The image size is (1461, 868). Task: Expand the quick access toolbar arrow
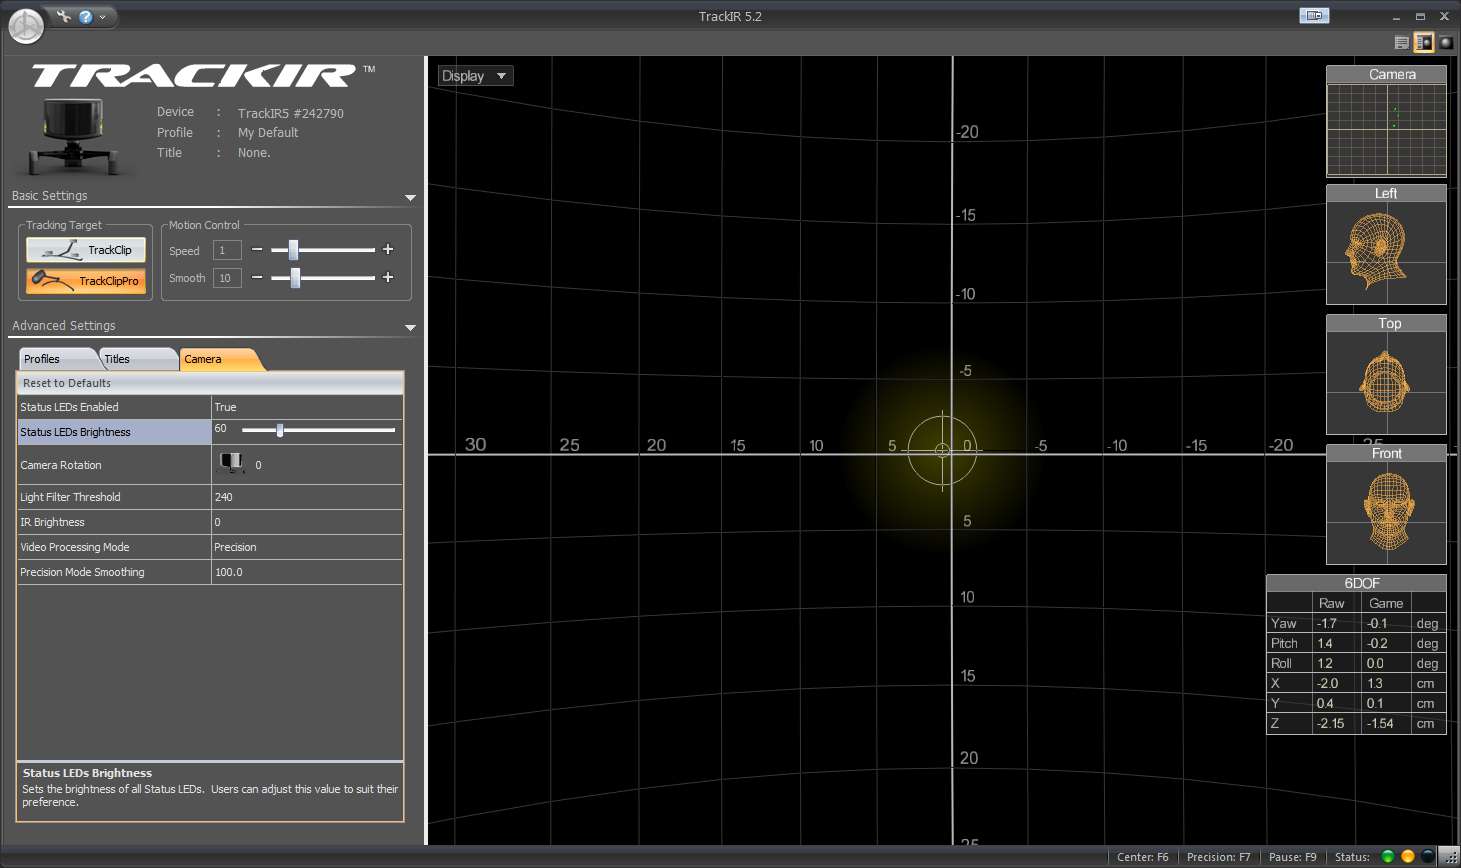[x=102, y=17]
